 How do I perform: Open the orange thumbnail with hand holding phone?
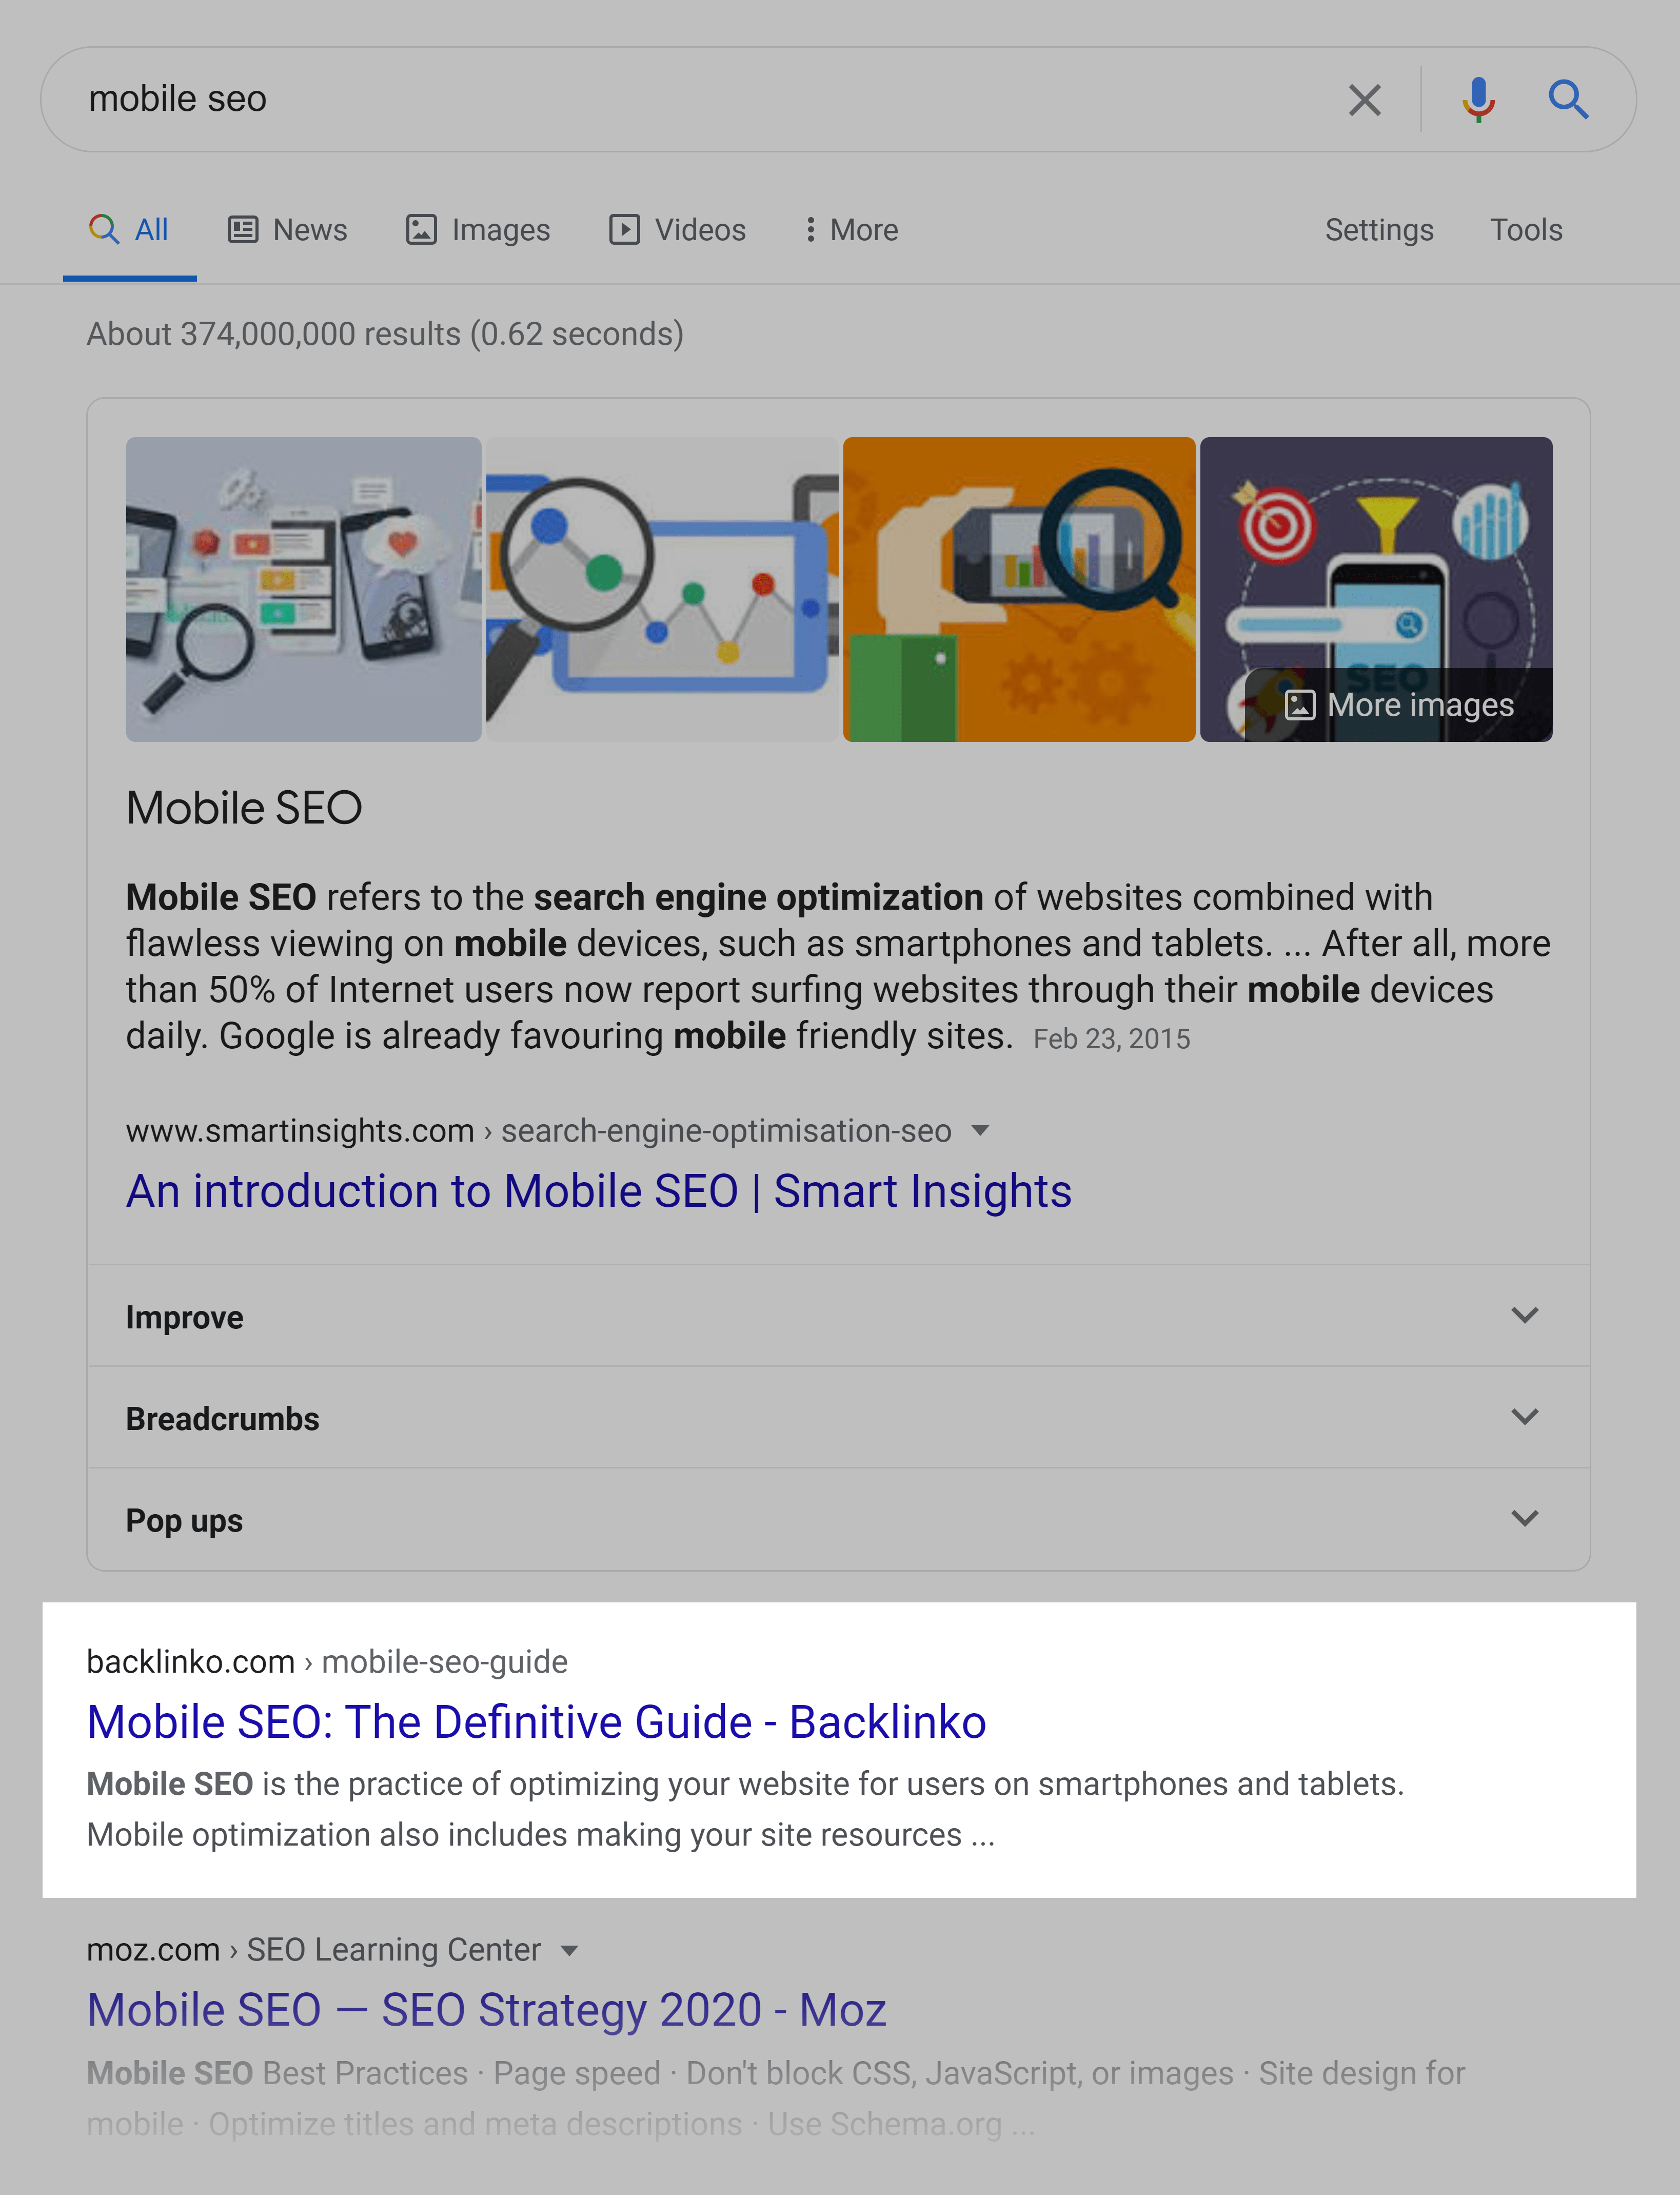point(1019,589)
